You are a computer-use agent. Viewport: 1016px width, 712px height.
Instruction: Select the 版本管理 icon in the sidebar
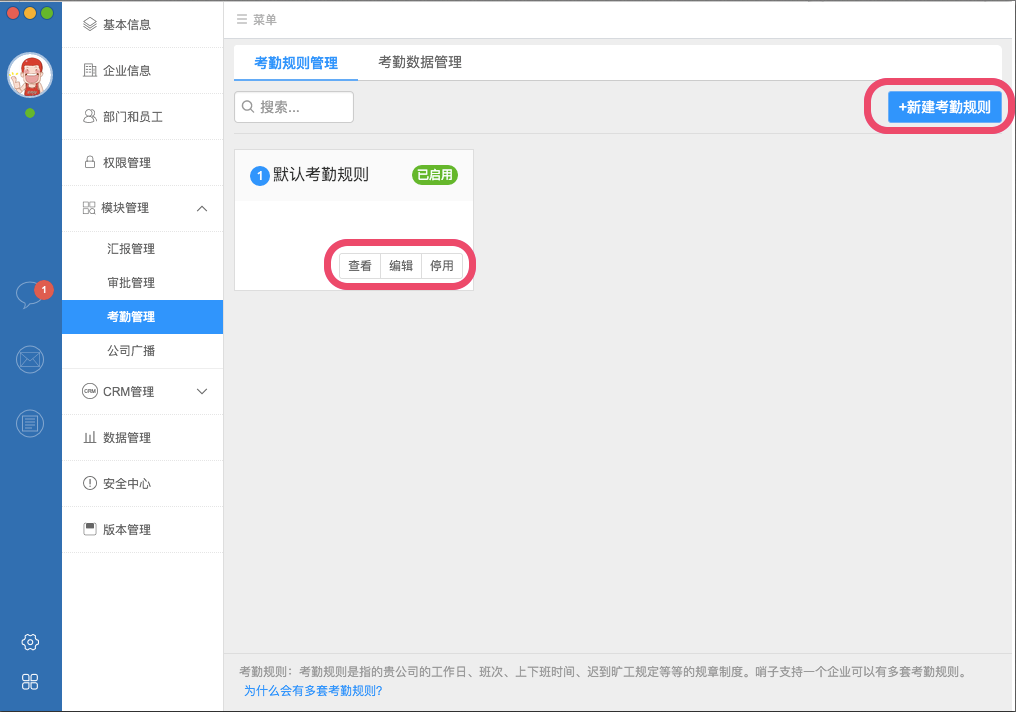(x=91, y=529)
